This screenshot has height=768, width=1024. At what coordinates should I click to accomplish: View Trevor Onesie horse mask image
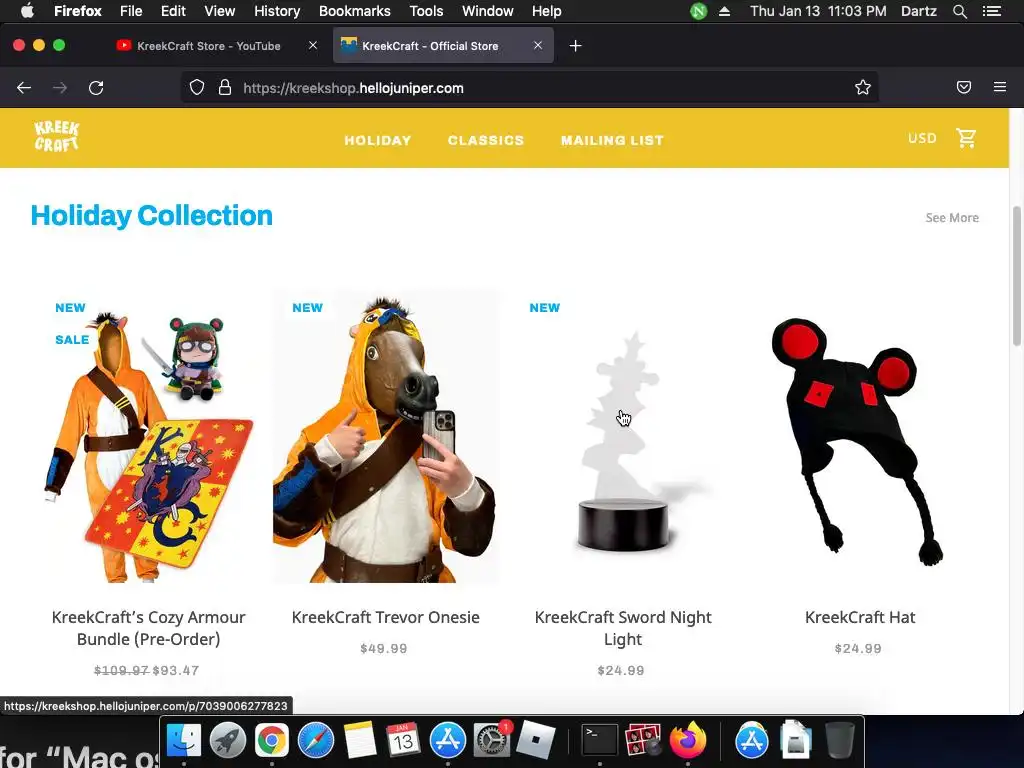[x=385, y=438]
